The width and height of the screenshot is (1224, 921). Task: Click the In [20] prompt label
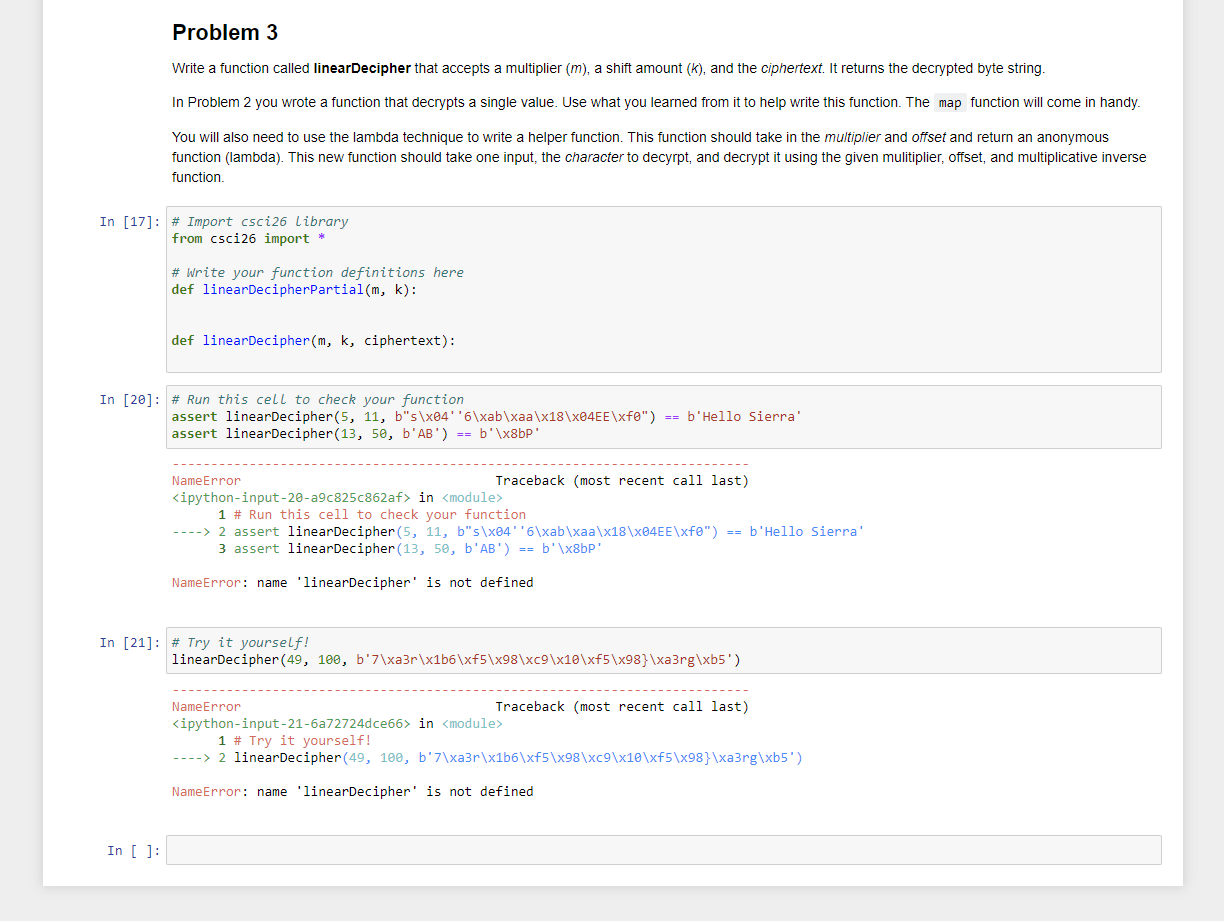click(130, 399)
